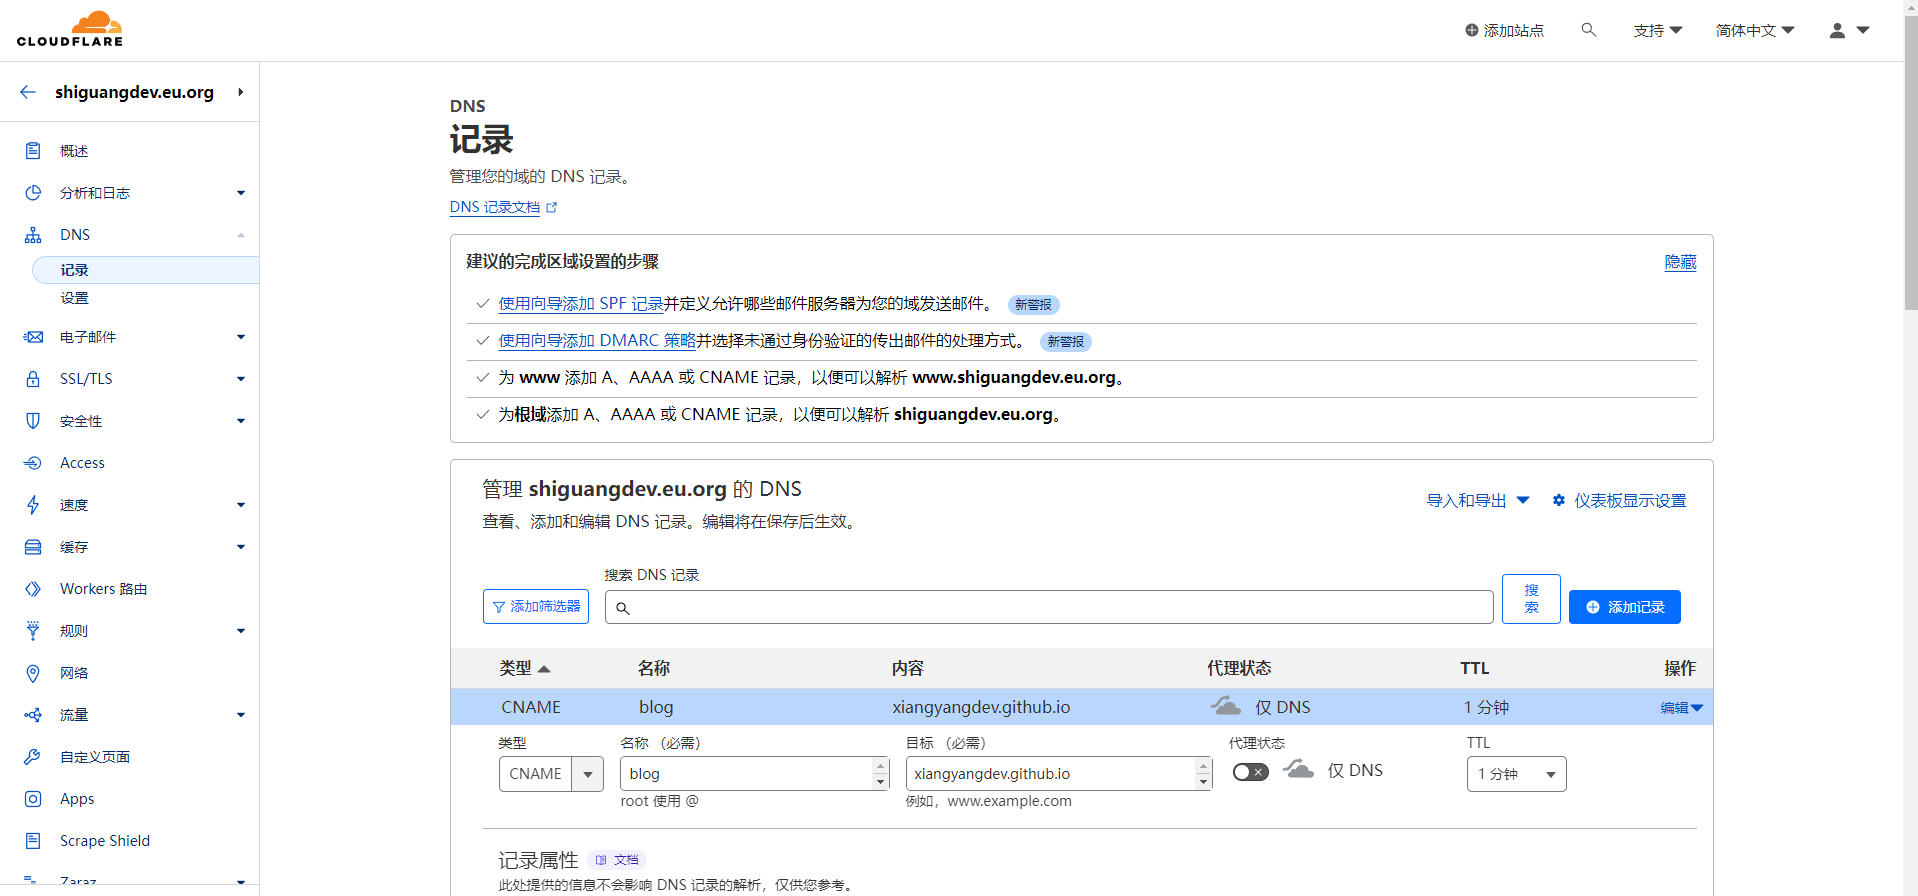Click the 添加筛选器 button
1918x896 pixels.
[536, 607]
